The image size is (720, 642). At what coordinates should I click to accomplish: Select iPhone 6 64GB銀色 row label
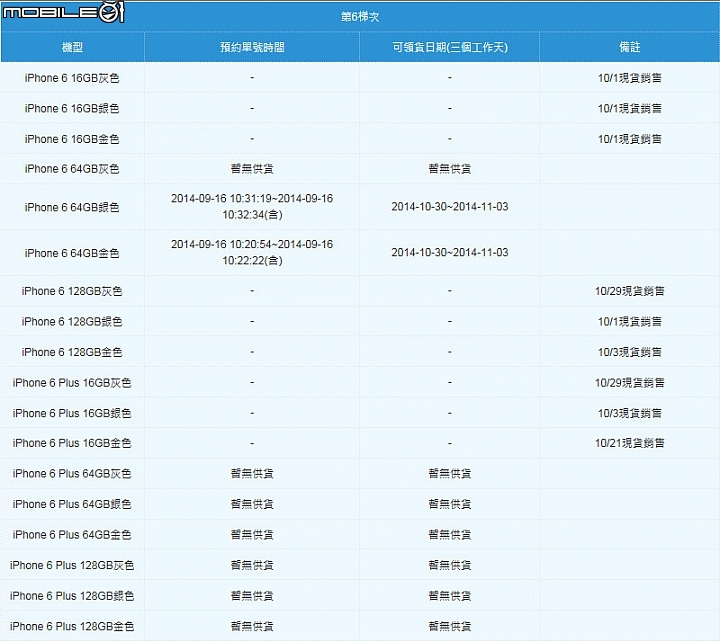coord(72,208)
